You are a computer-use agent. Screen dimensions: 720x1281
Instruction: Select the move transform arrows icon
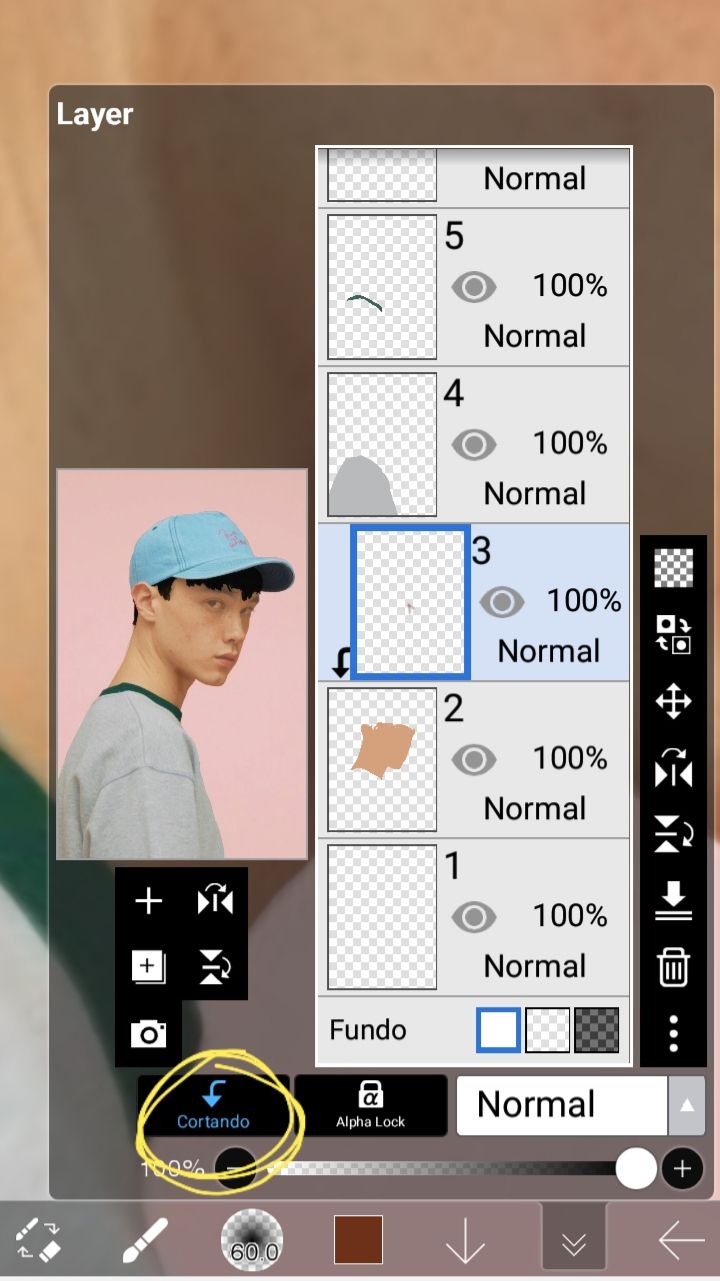(673, 702)
